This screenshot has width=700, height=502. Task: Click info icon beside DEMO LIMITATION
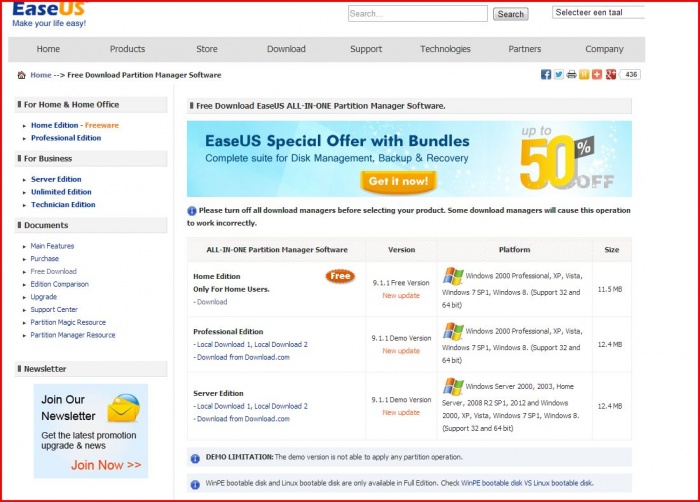195,458
